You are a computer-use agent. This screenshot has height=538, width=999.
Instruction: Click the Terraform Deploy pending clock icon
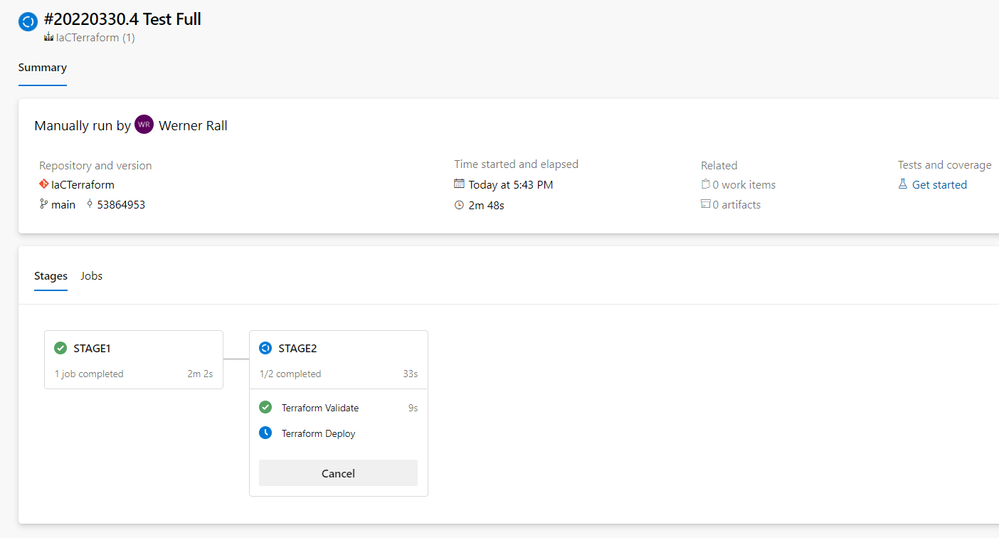pyautogui.click(x=265, y=433)
